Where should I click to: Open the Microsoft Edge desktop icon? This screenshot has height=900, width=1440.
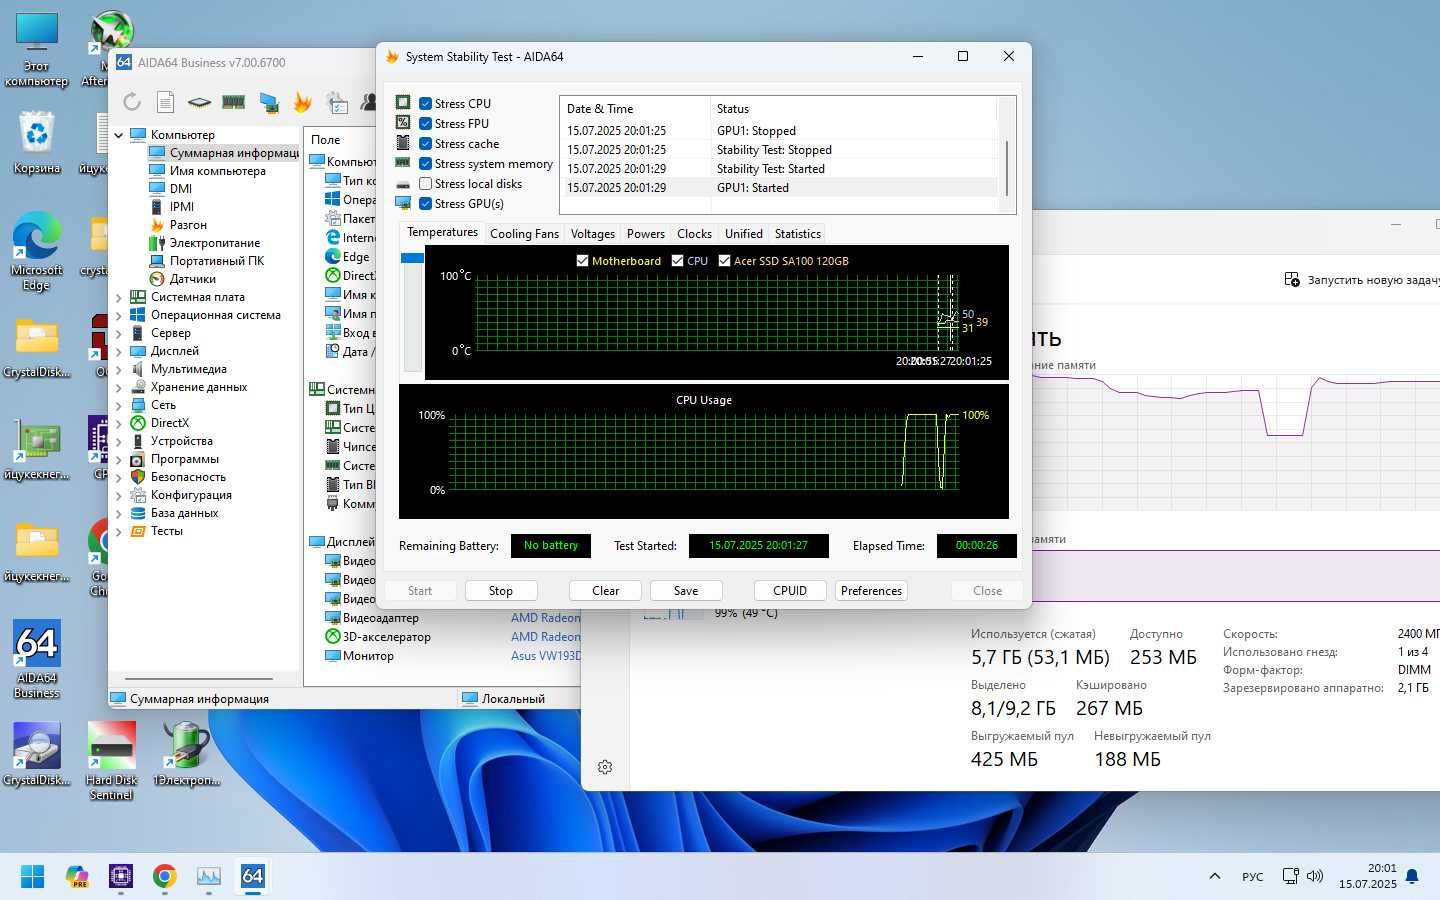click(x=37, y=253)
